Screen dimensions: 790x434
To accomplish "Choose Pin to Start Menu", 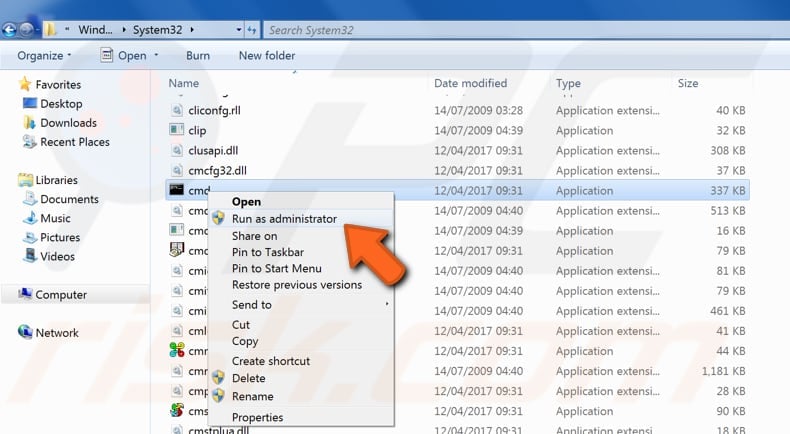I will point(277,269).
